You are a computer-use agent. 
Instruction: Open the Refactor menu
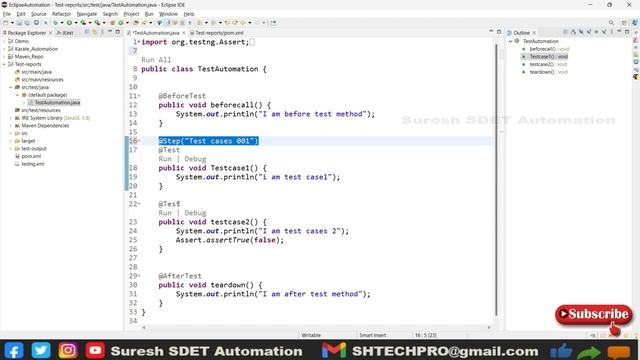coord(61,14)
